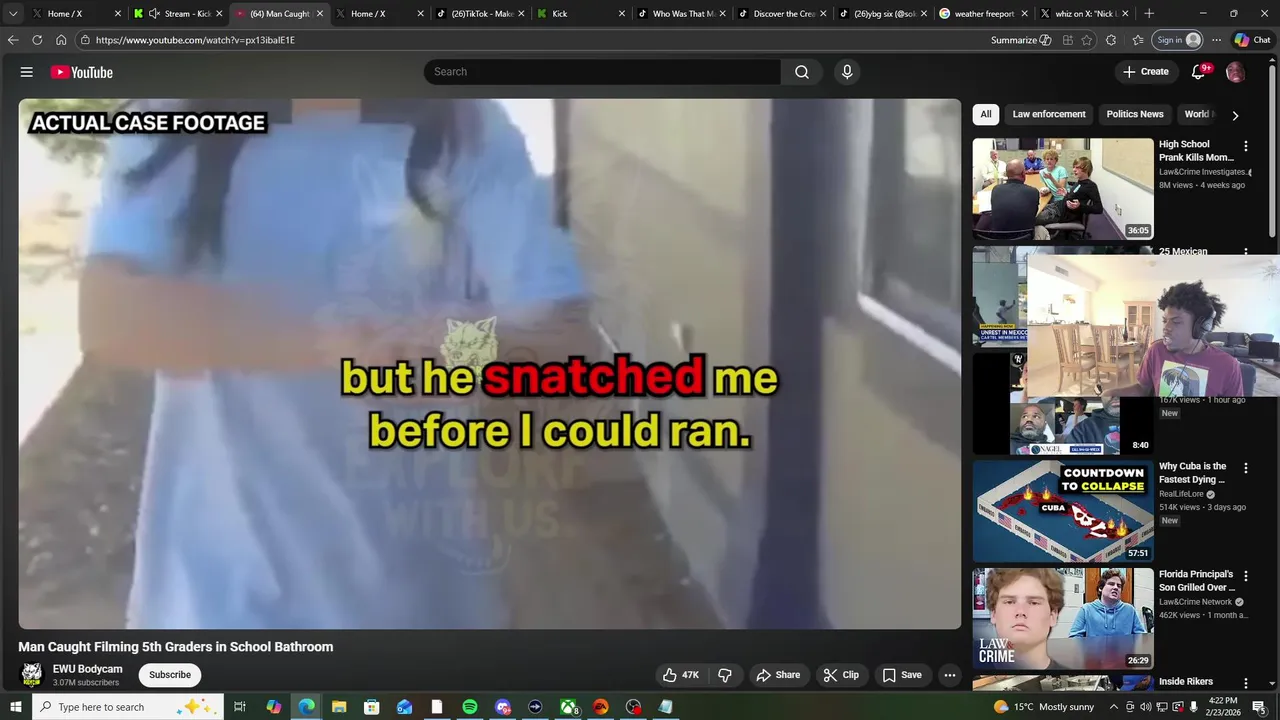Reload the page with the refresh icon
This screenshot has width=1280, height=720.
[37, 40]
